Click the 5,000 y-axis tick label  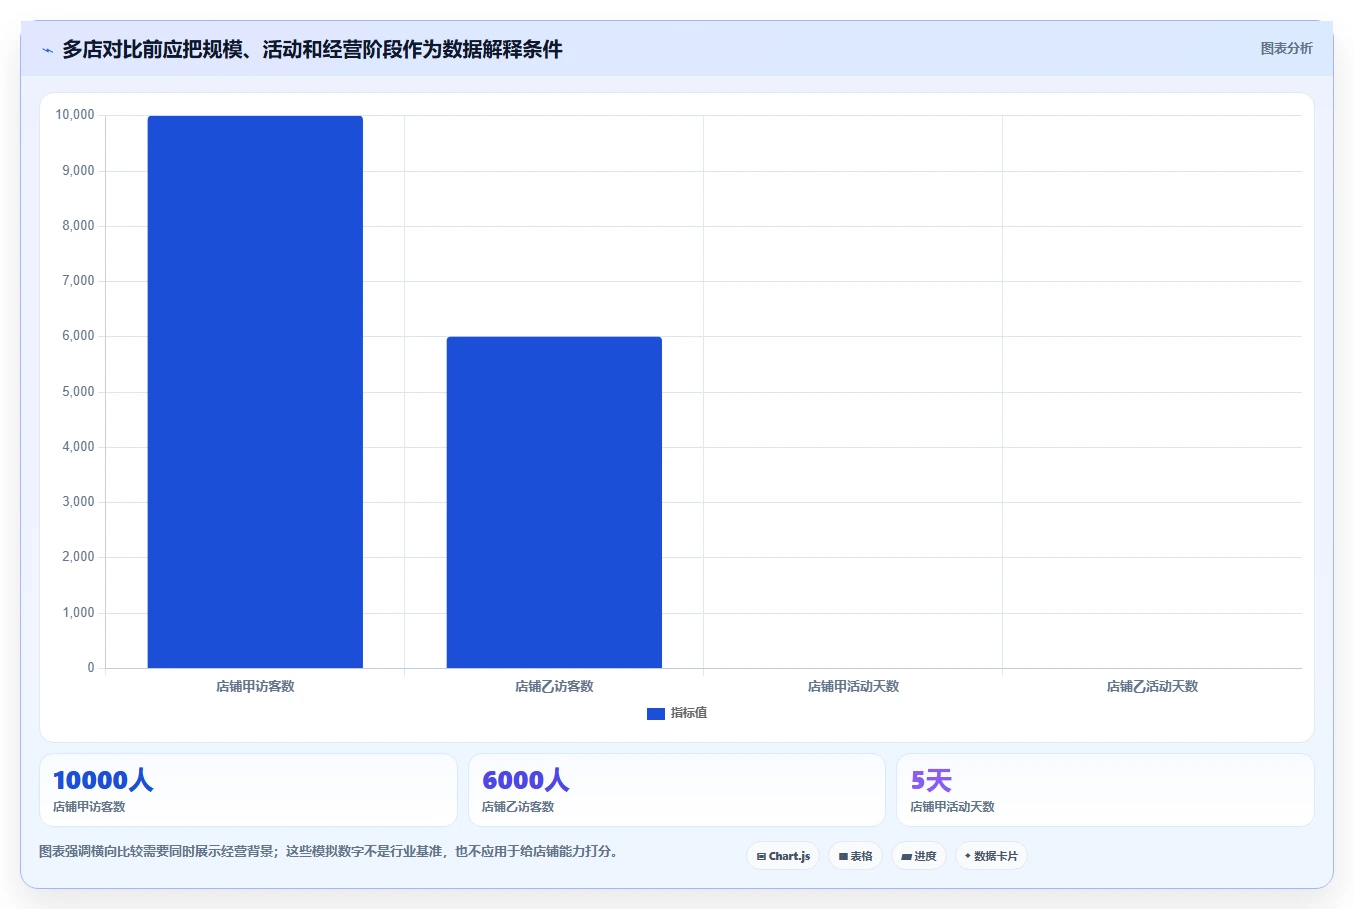point(78,392)
